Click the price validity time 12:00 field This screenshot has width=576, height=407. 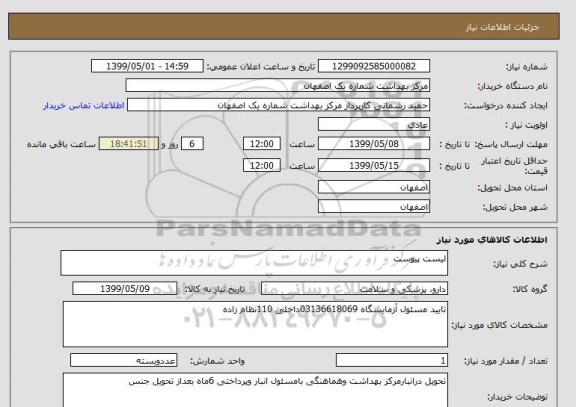pos(262,166)
